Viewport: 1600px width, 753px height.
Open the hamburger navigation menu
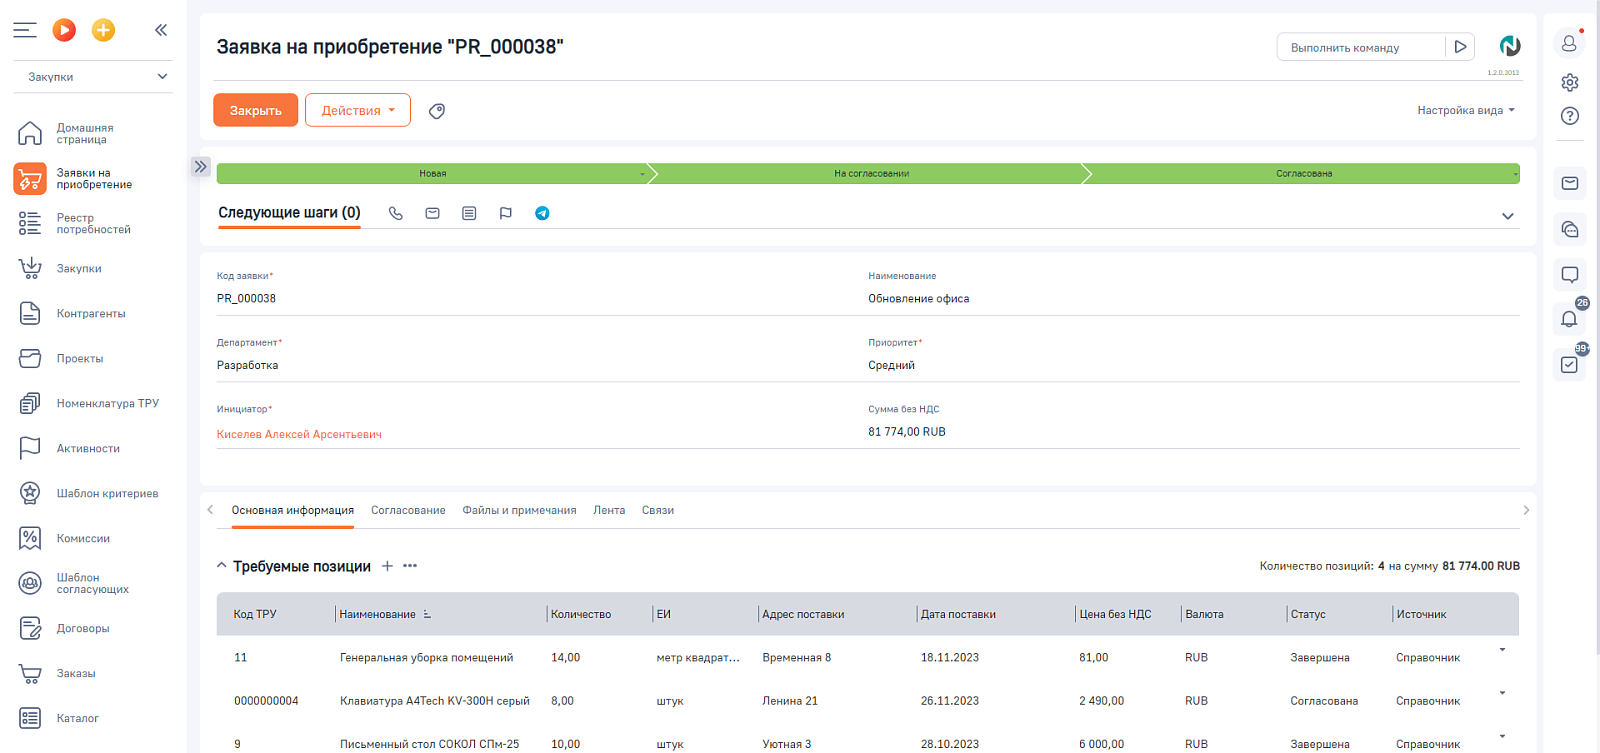[25, 30]
